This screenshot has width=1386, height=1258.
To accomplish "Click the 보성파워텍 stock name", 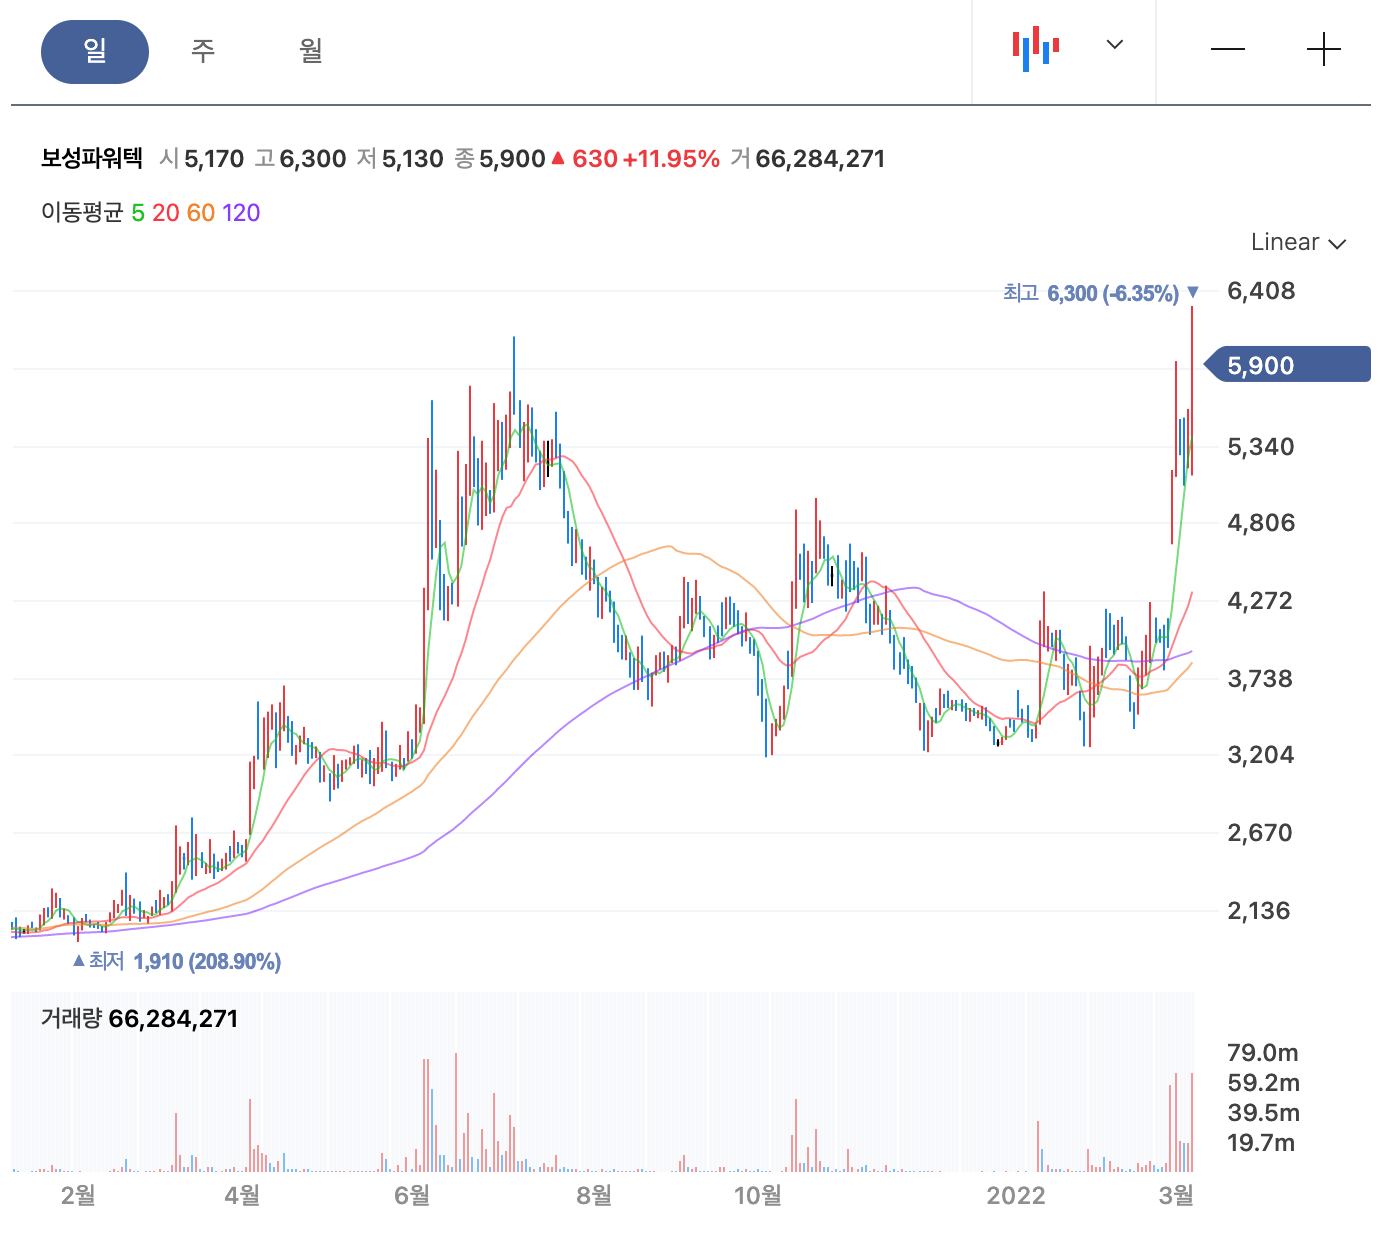I will (x=92, y=159).
